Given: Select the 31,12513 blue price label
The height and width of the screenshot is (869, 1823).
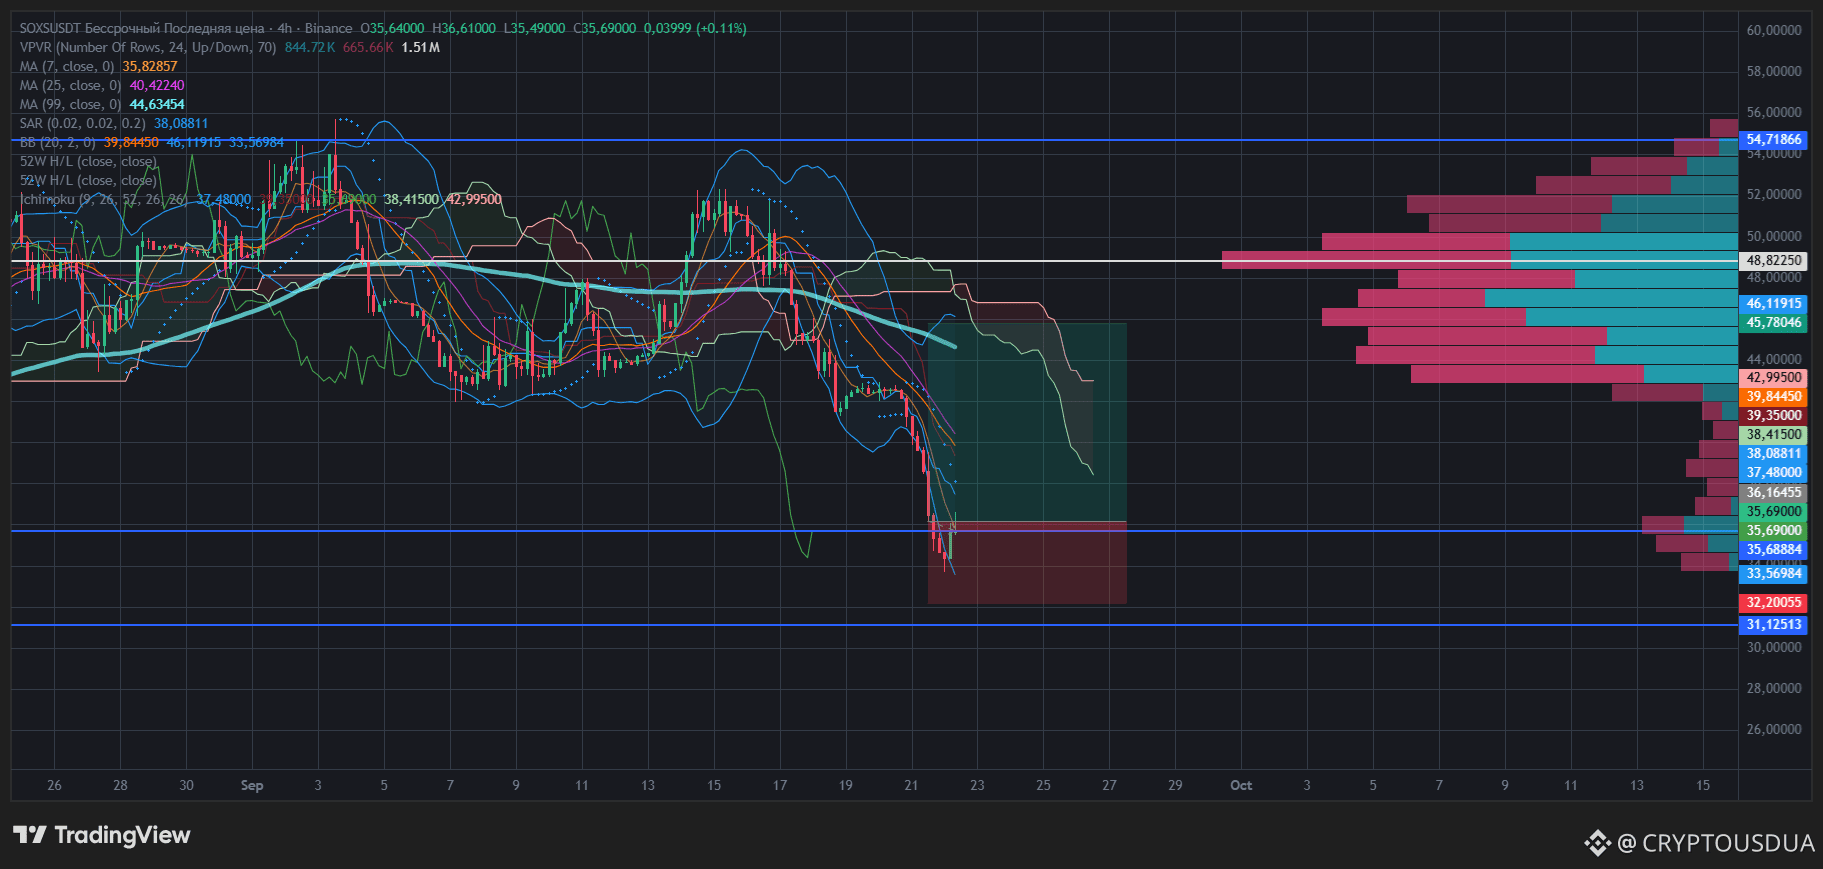Looking at the screenshot, I should 1773,624.
